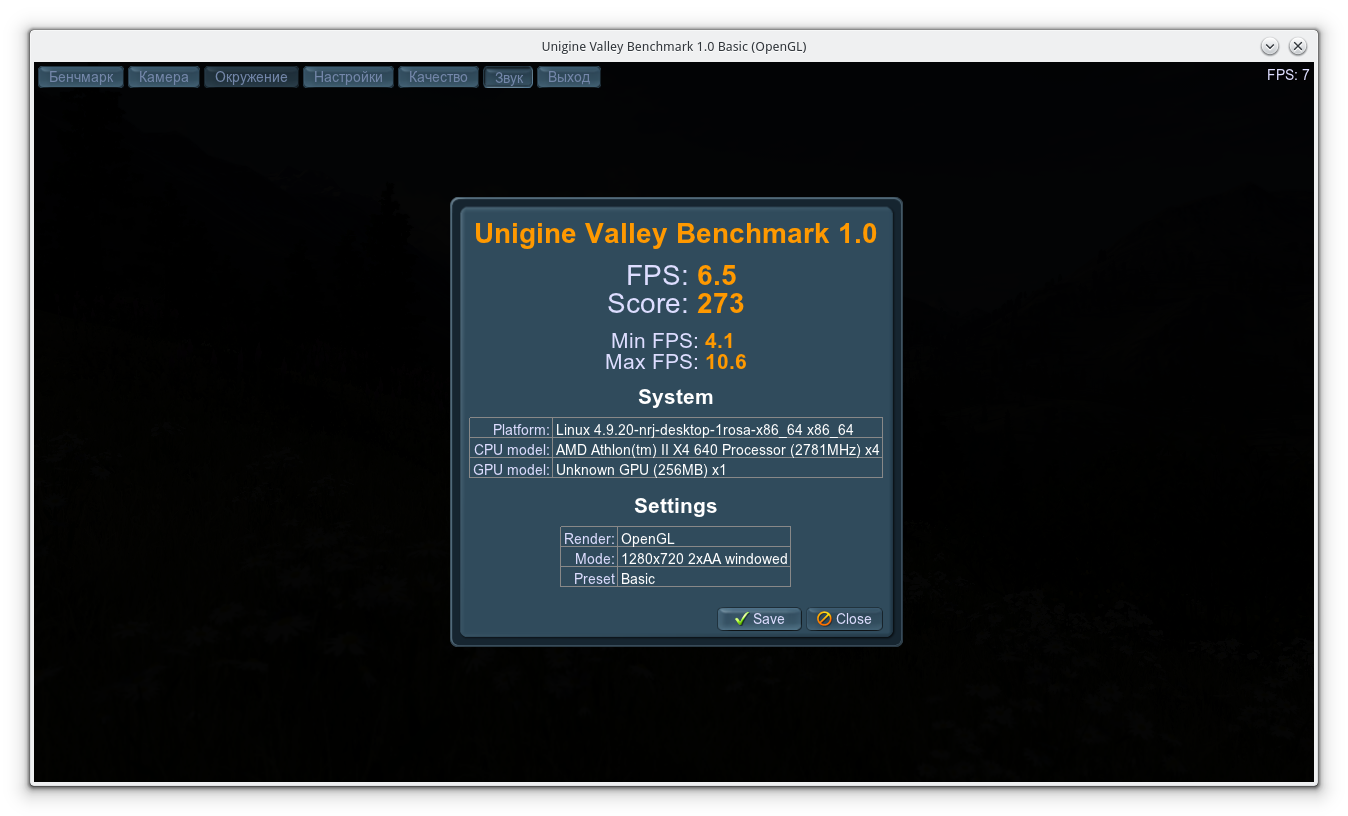Click the Render value OpenGL cell
This screenshot has height=816, width=1348.
click(x=704, y=538)
